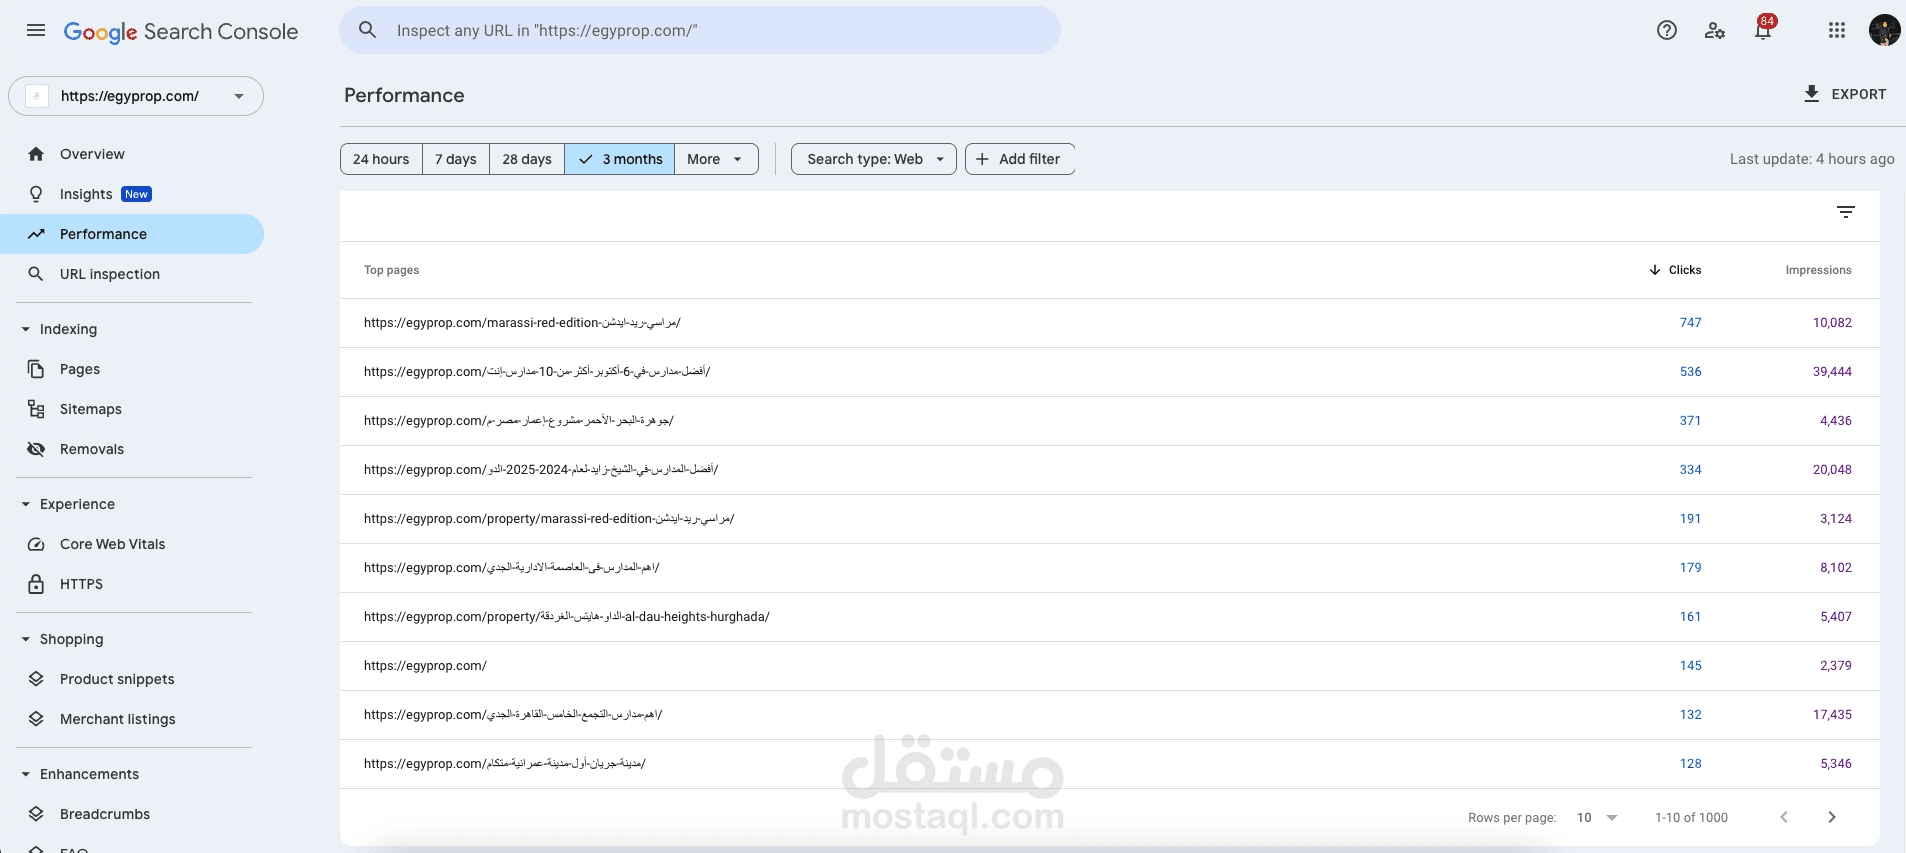The width and height of the screenshot is (1906, 853).
Task: Open the rows per page dropdown
Action: 1597,817
